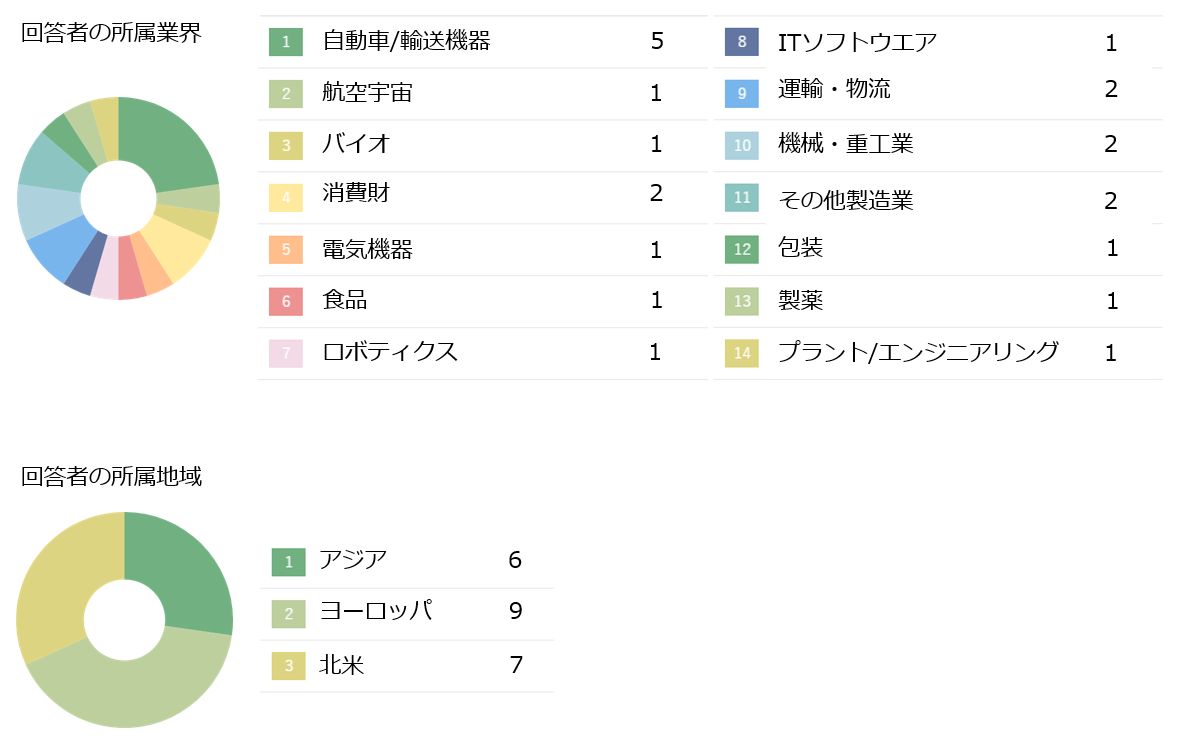Click the 機械・重工業 legend label
The image size is (1177, 739).
(845, 143)
